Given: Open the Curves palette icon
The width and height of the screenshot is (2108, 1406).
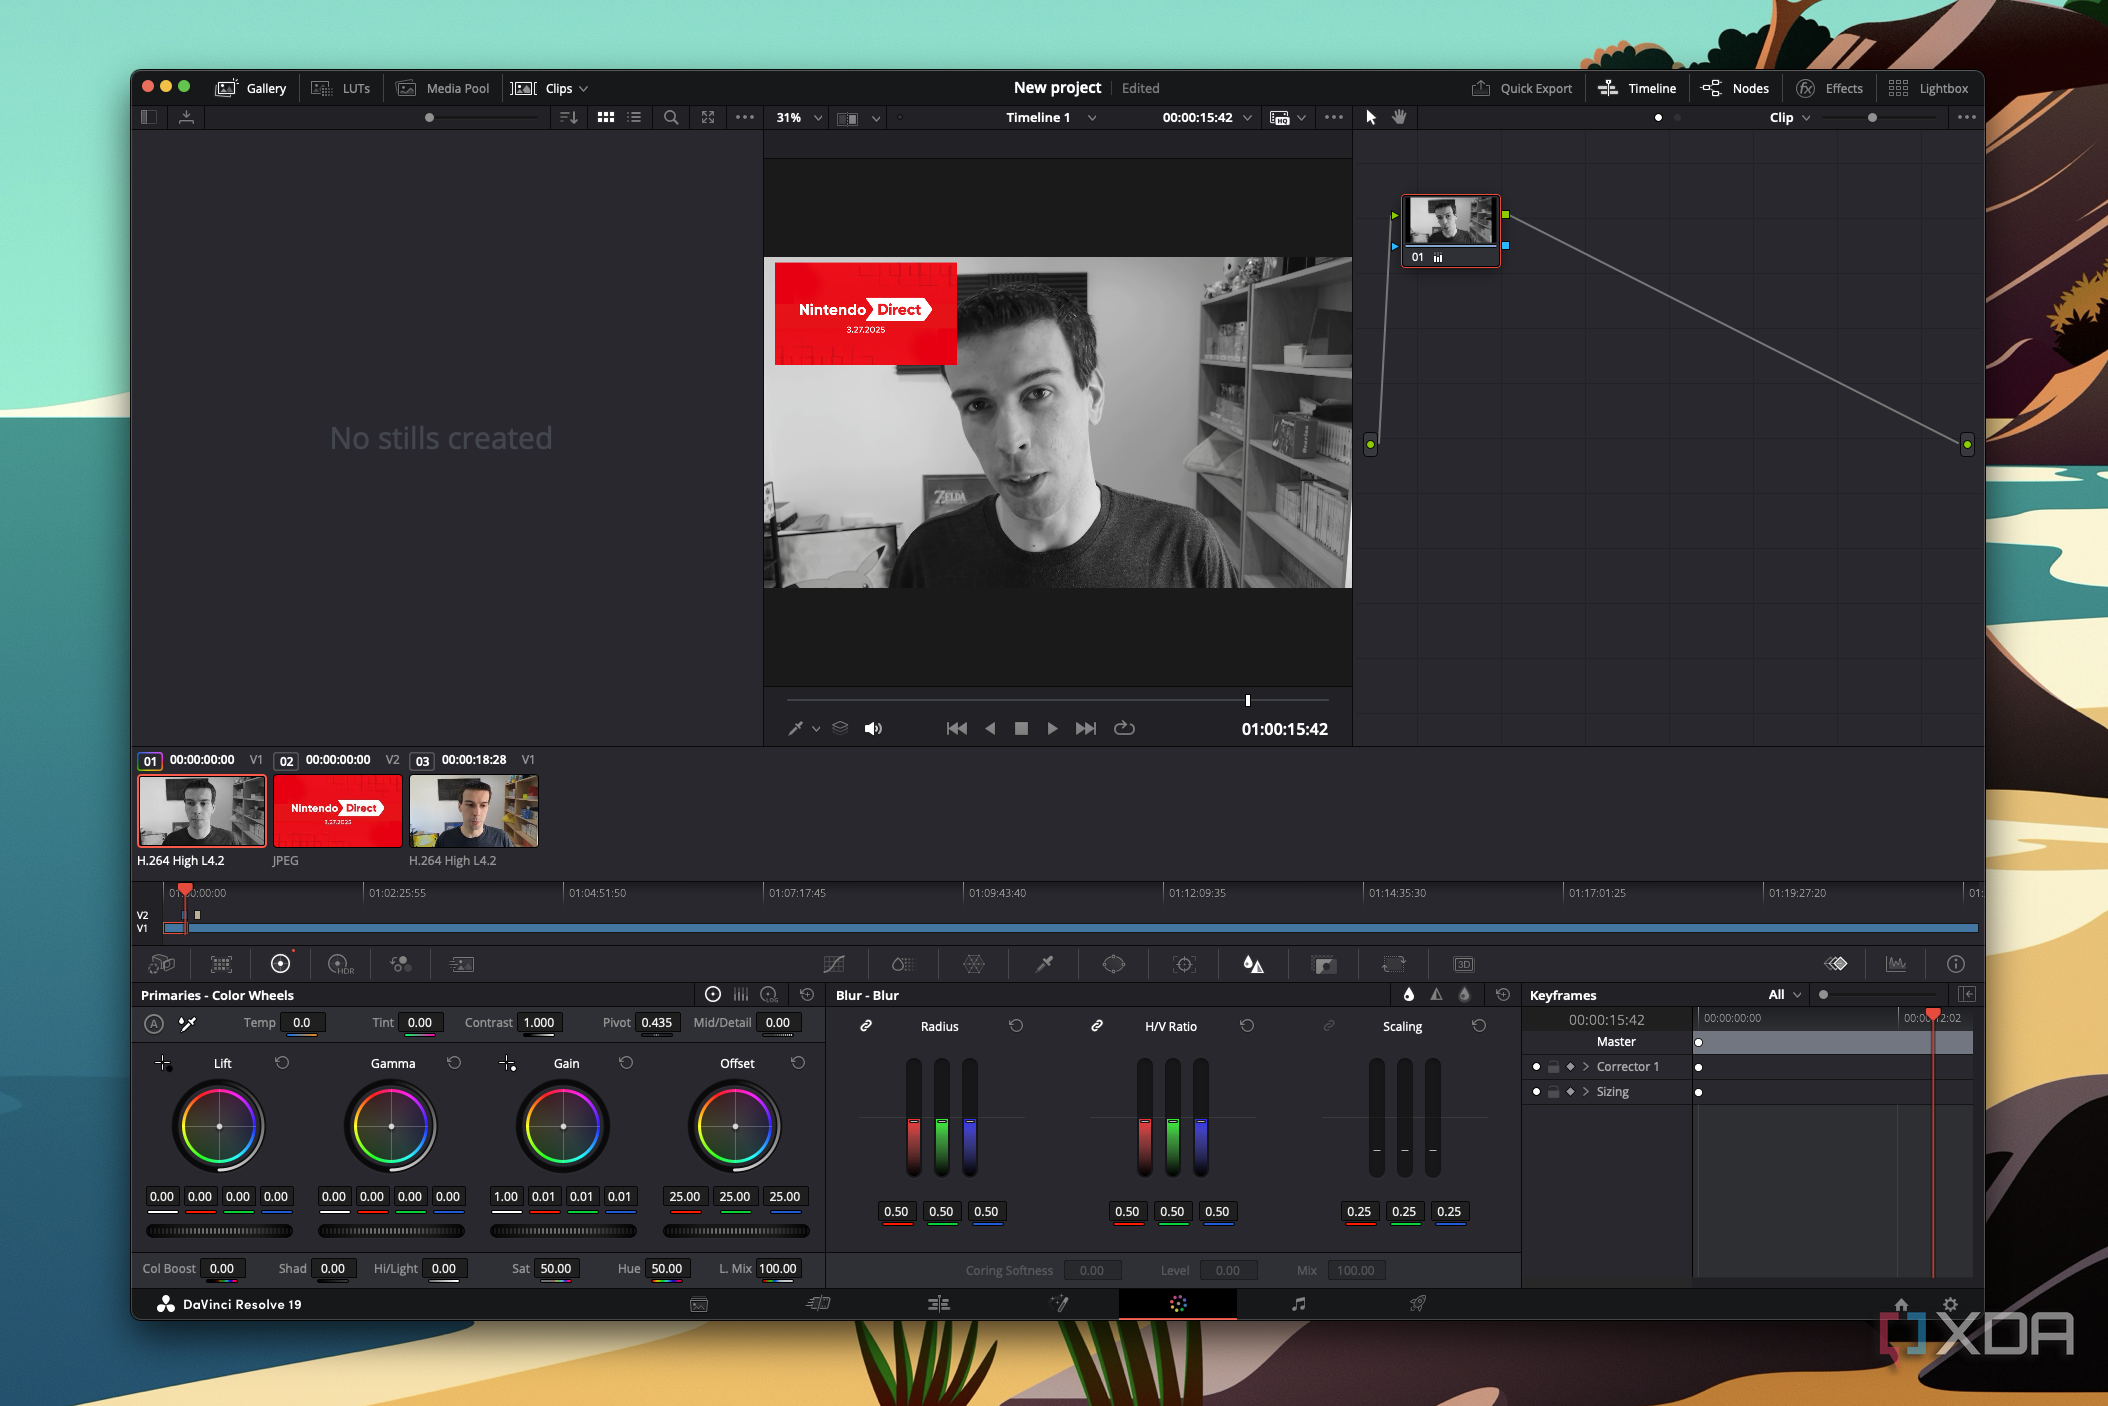Looking at the screenshot, I should pos(834,964).
